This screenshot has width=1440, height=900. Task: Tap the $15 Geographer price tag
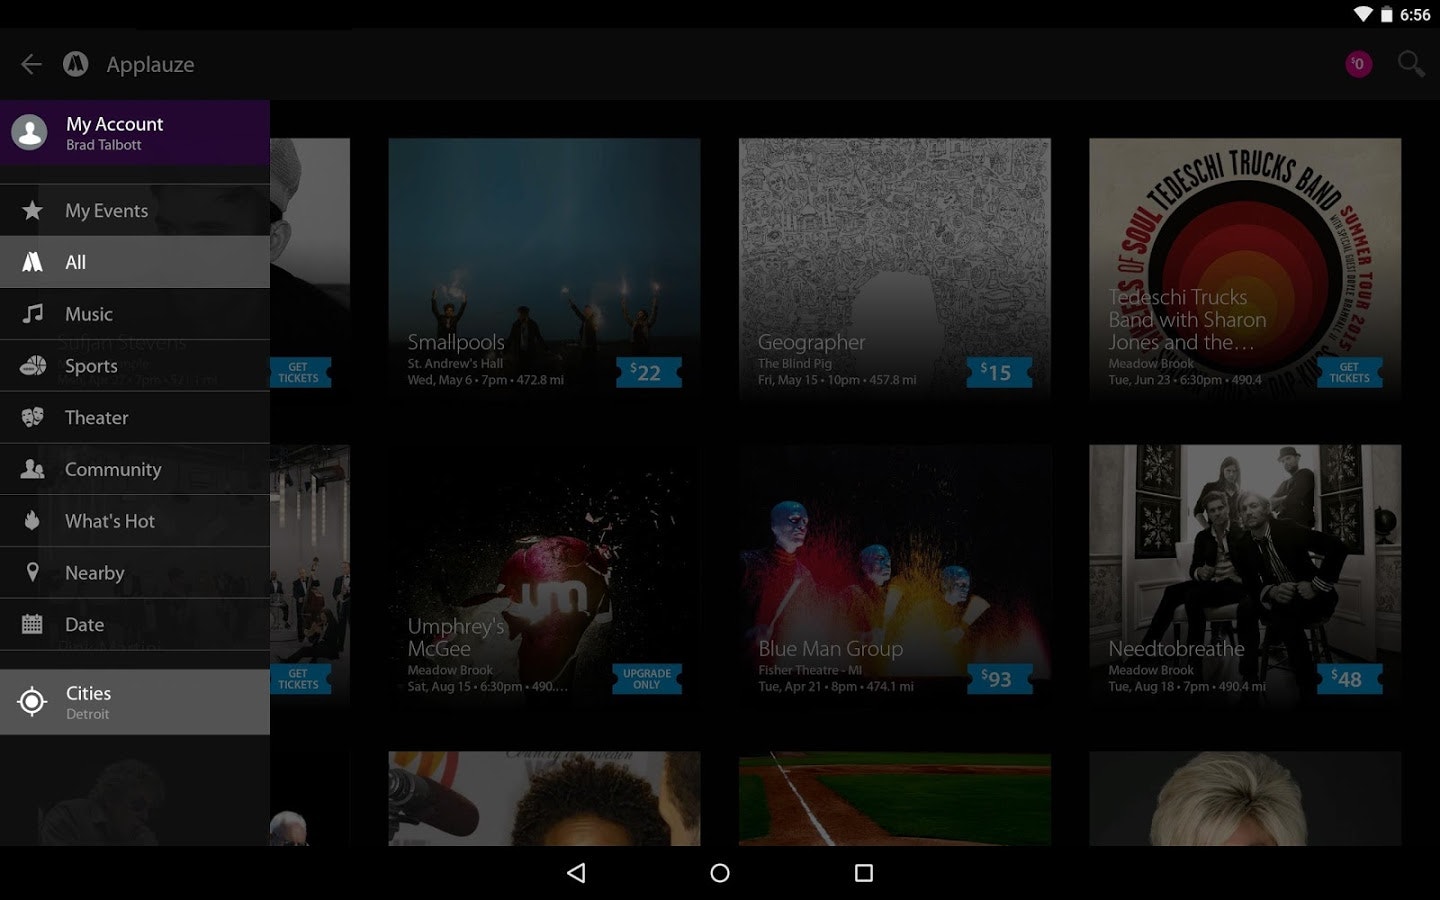(999, 372)
